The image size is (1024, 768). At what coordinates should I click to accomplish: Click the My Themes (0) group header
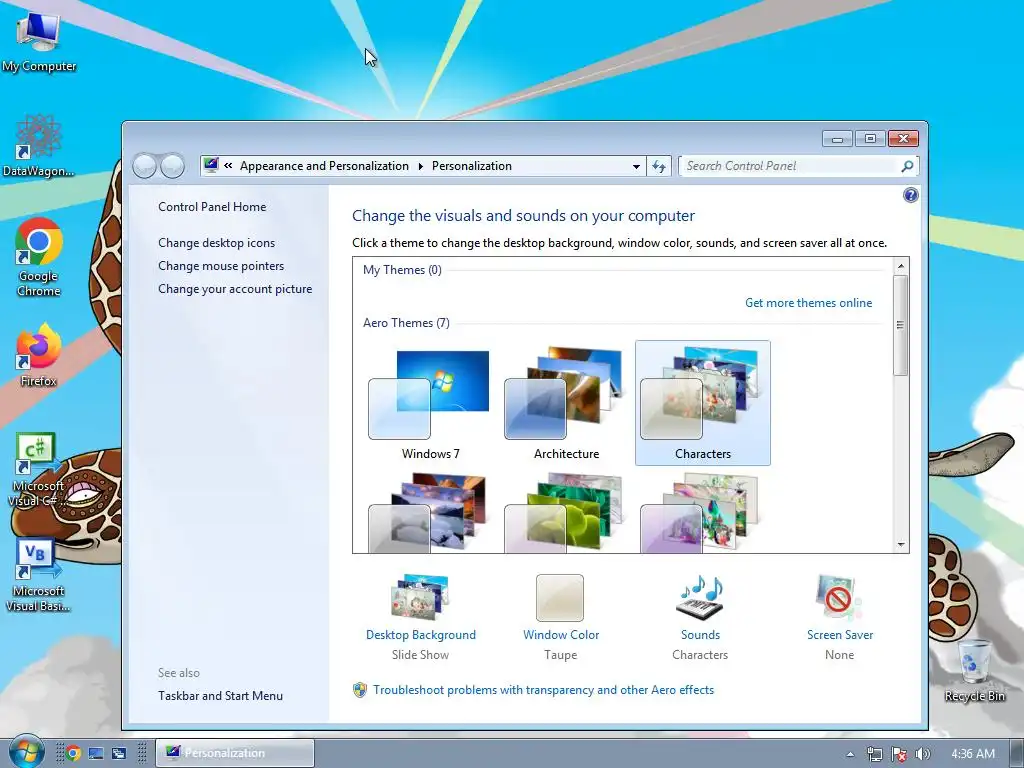[402, 270]
